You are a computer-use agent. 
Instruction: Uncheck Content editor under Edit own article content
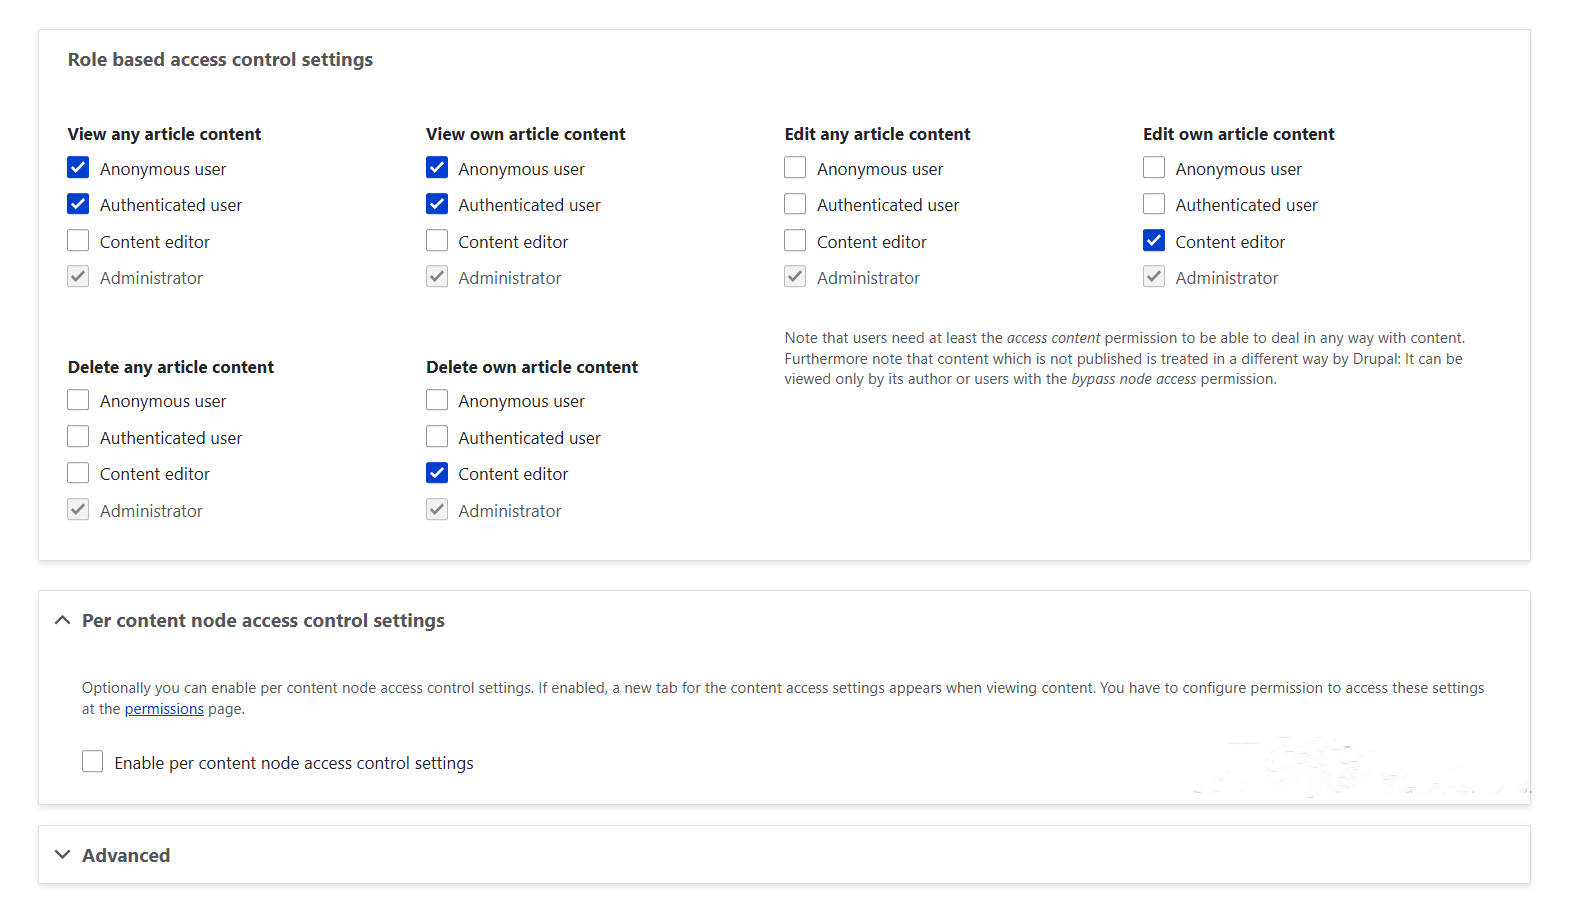tap(1154, 240)
